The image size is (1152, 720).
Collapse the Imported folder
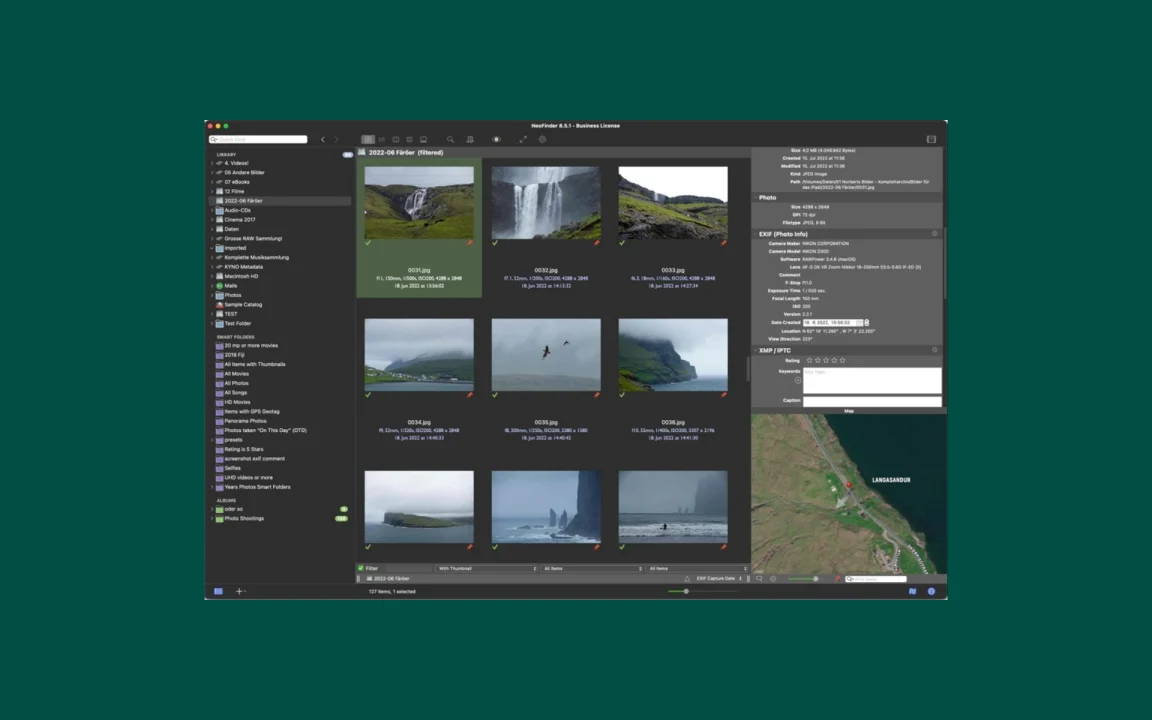click(x=212, y=248)
